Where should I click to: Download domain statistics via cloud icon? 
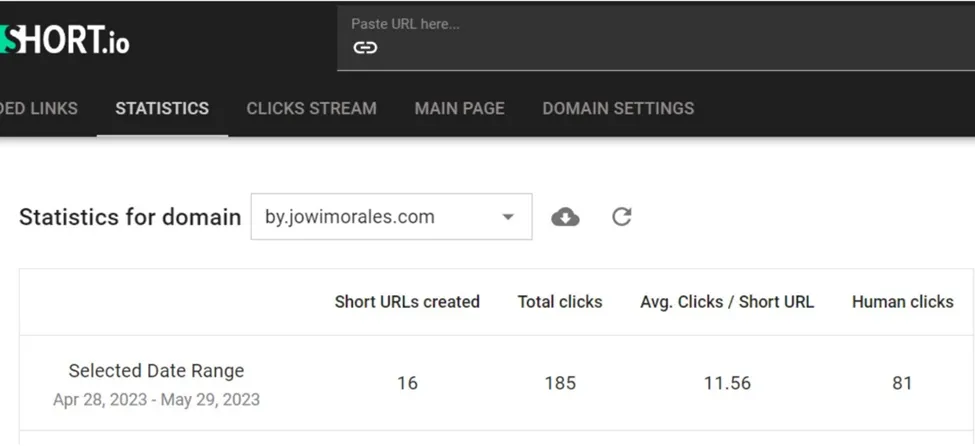pyautogui.click(x=565, y=217)
